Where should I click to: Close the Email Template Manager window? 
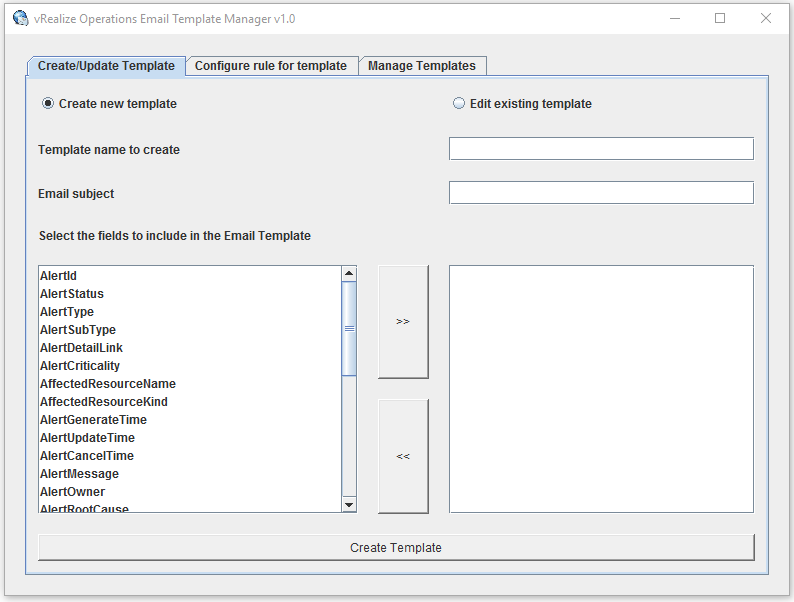coord(766,19)
